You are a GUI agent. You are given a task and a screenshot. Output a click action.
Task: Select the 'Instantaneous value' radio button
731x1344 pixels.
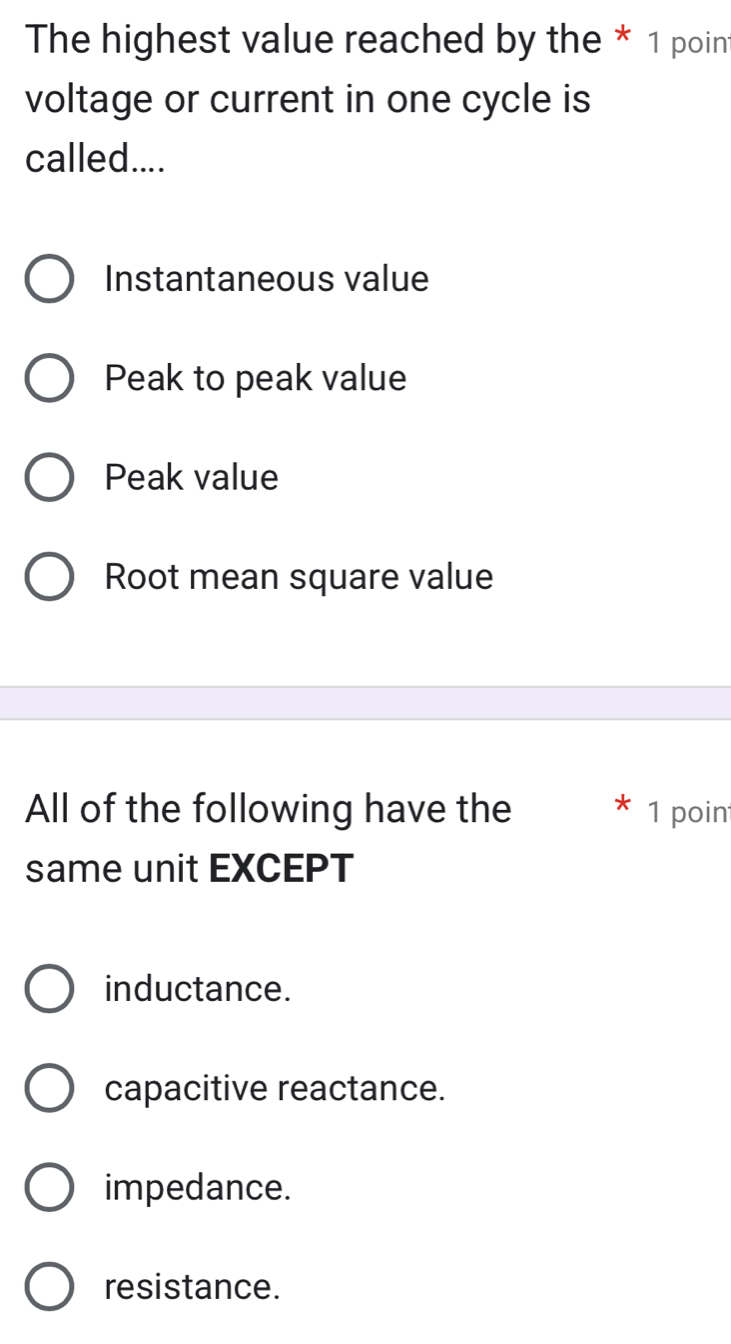[49, 280]
